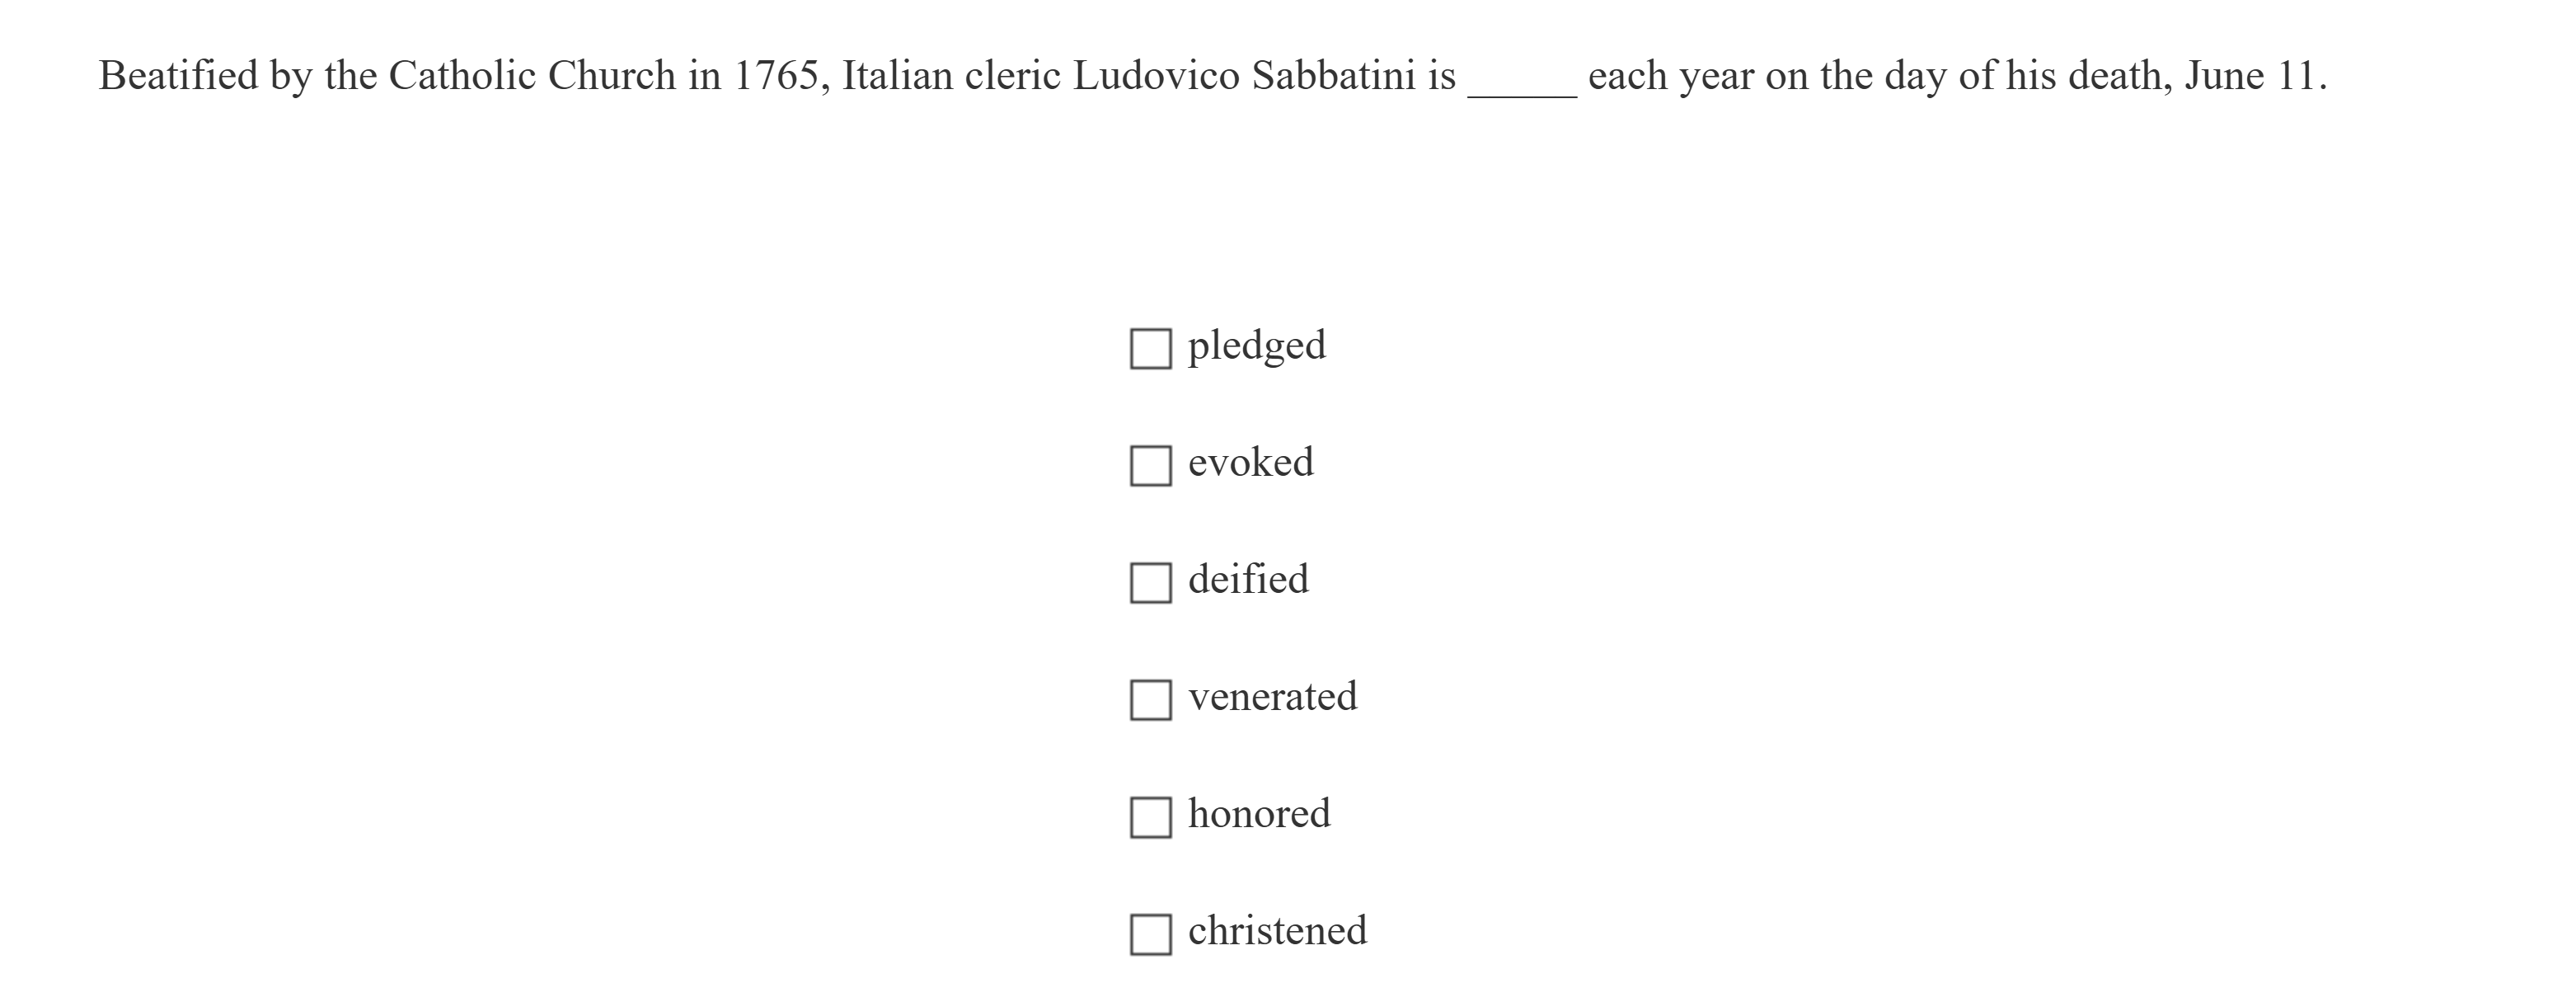Mark the 'honored' checkbox
Viewport: 2576px width, 983px height.
click(1150, 817)
